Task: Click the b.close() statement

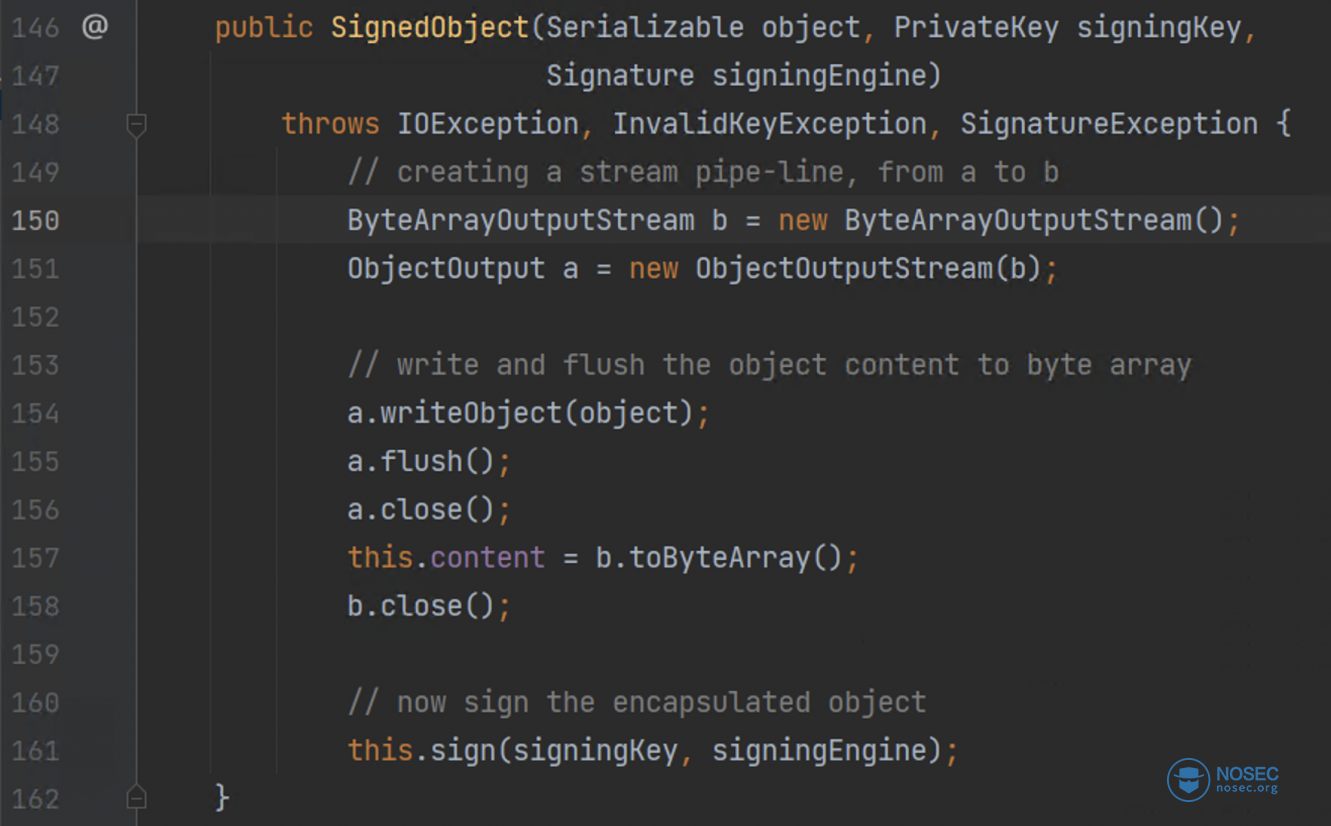Action: [x=422, y=606]
